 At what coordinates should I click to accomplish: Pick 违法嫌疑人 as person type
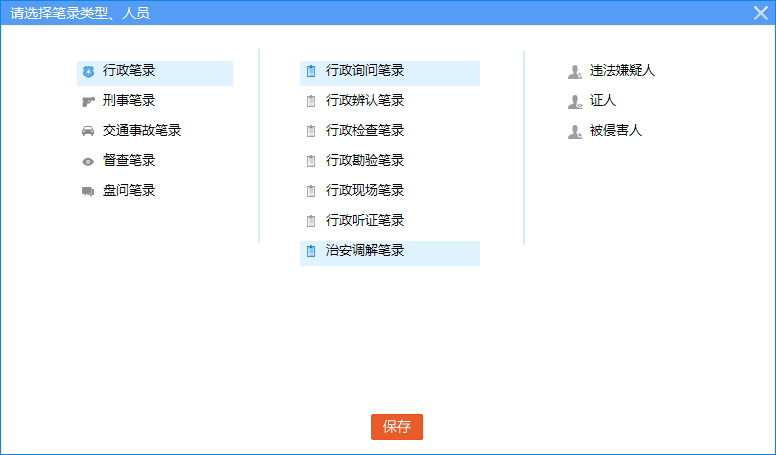click(622, 71)
